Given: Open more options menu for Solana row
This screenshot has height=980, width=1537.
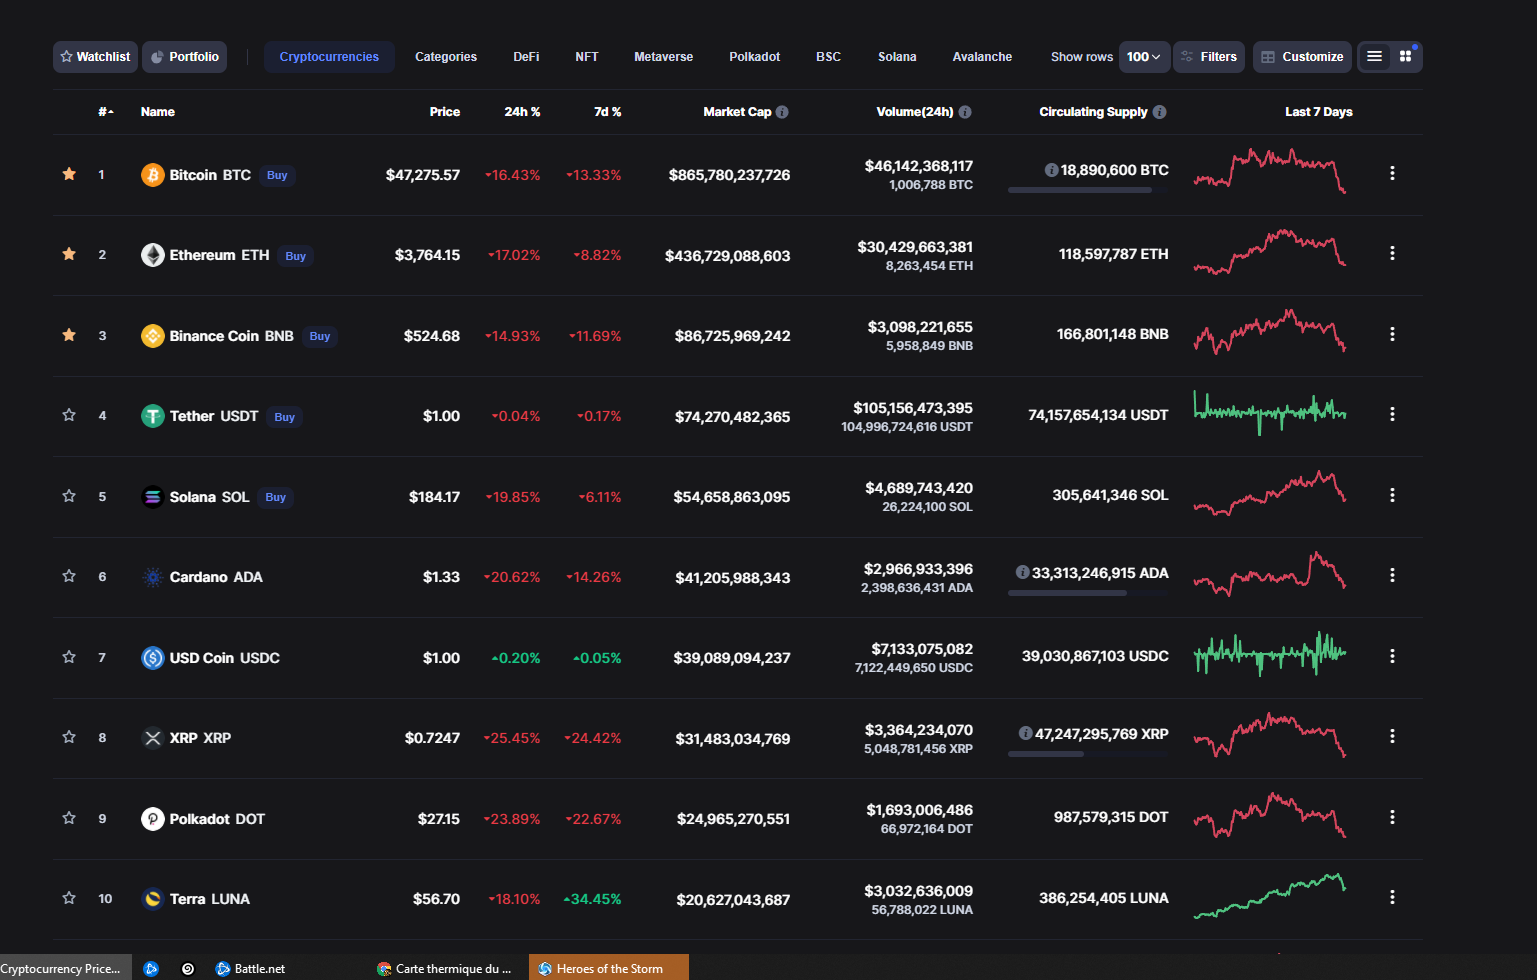Looking at the screenshot, I should coord(1392,496).
